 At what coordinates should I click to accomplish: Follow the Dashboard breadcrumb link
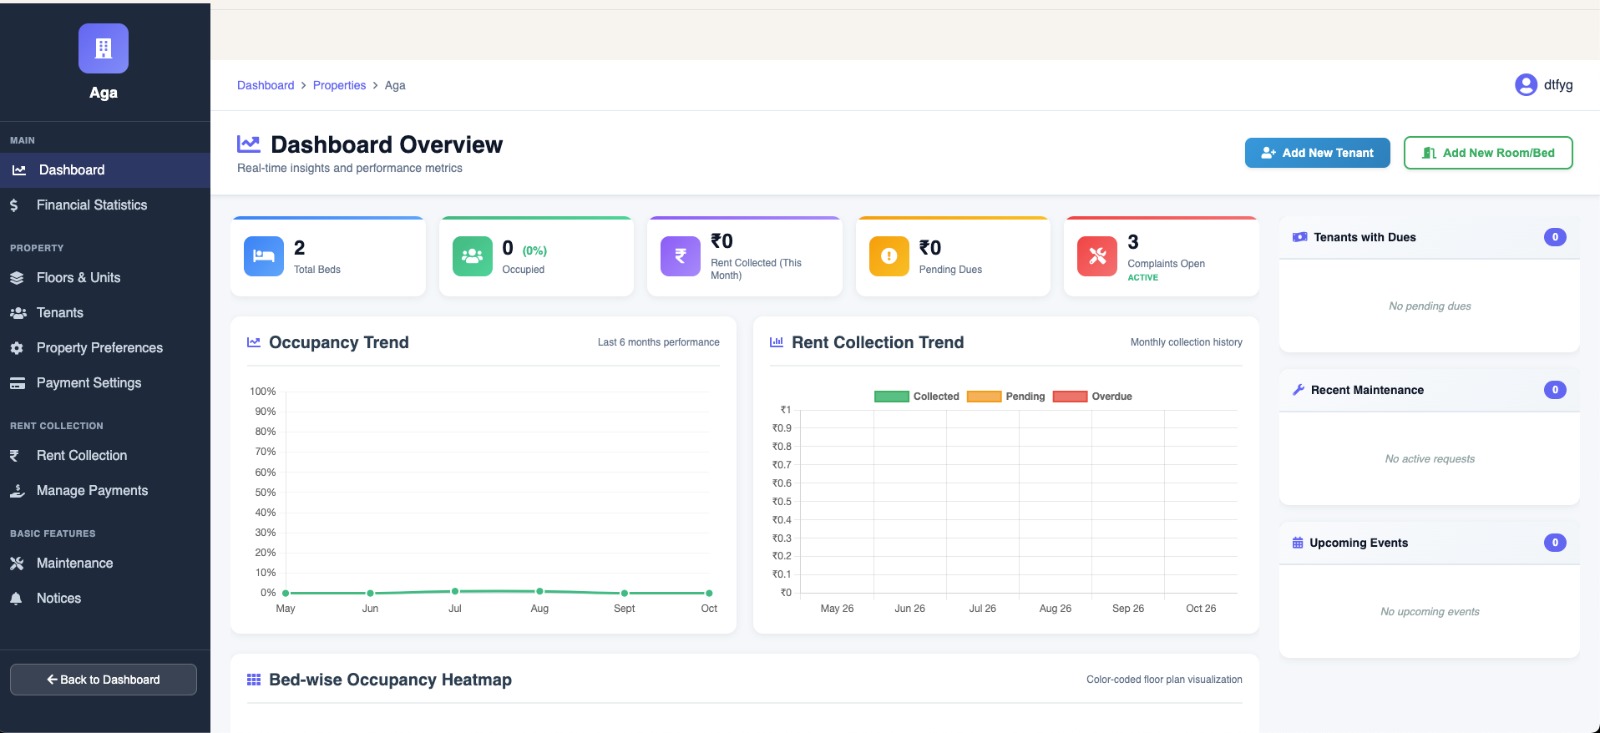(x=265, y=85)
